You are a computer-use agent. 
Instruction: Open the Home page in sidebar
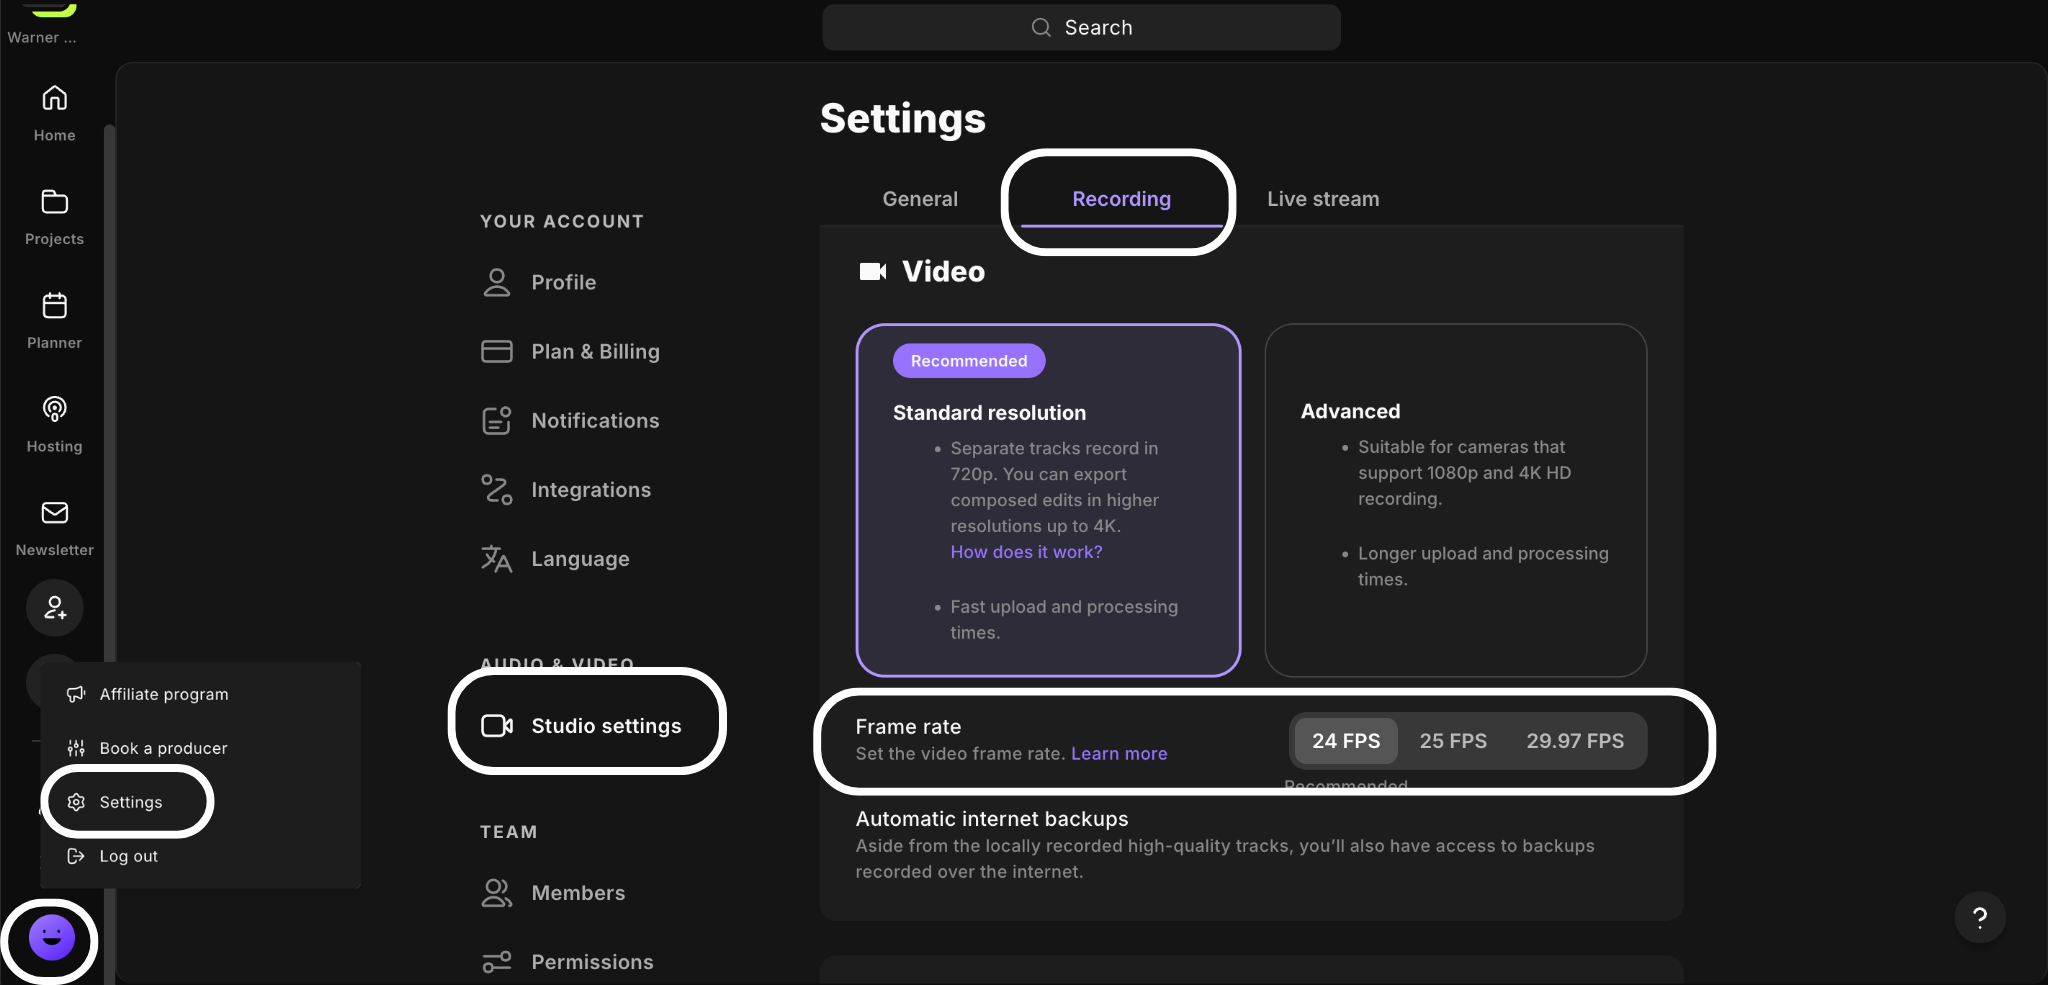click(54, 114)
